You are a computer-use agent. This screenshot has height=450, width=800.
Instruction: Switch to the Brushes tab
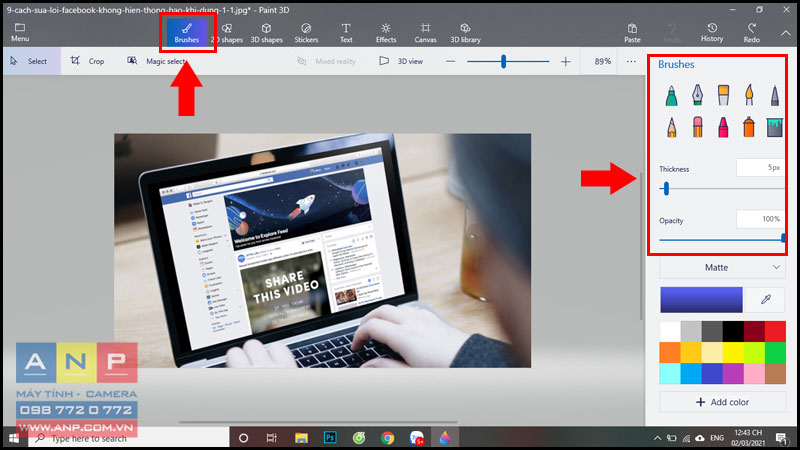(x=187, y=33)
